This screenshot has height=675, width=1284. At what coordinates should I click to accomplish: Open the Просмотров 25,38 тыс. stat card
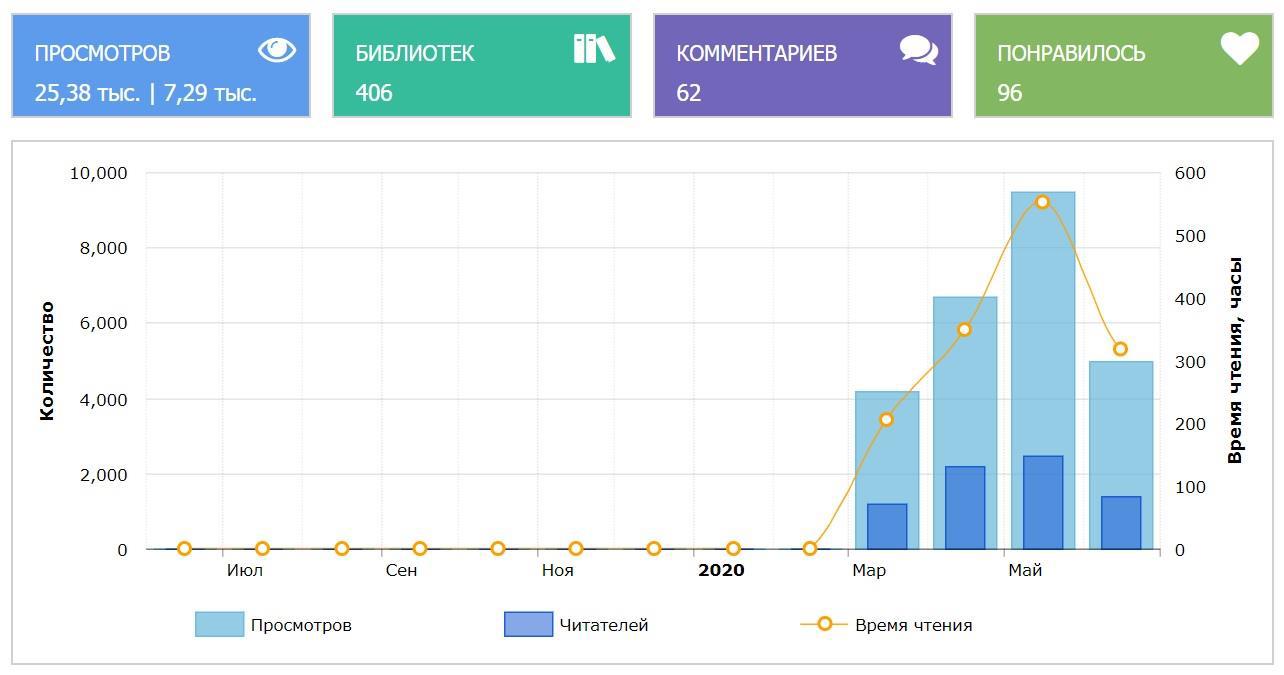pos(161,66)
